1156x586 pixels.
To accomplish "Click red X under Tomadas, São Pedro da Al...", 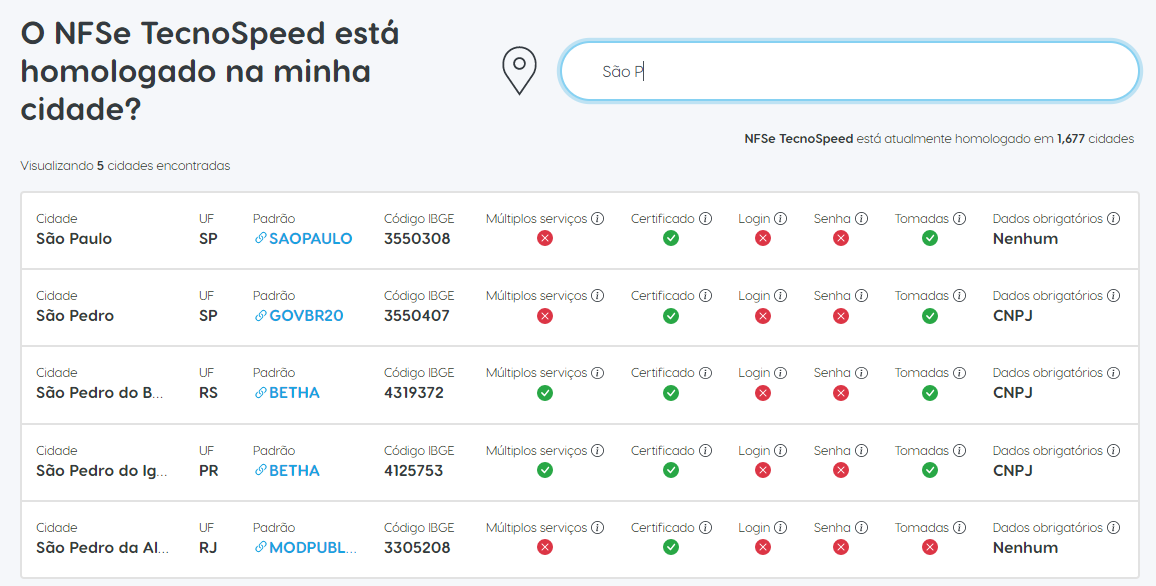I will coord(930,548).
